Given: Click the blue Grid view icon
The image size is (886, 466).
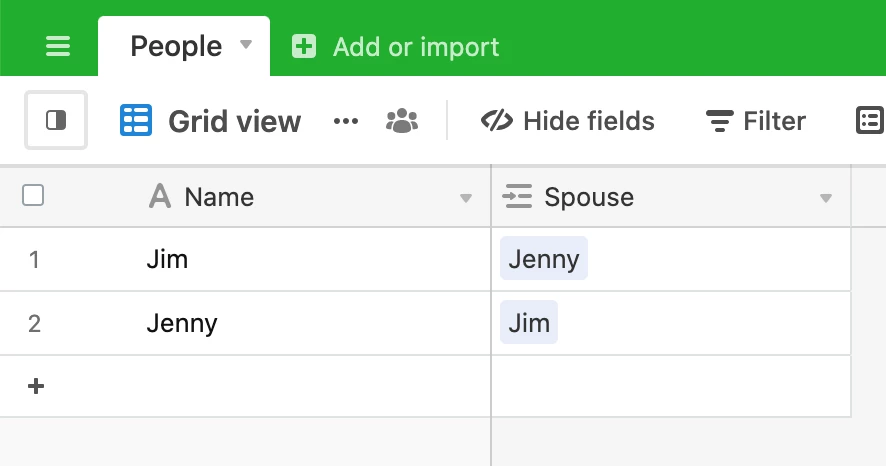Looking at the screenshot, I should click(136, 120).
